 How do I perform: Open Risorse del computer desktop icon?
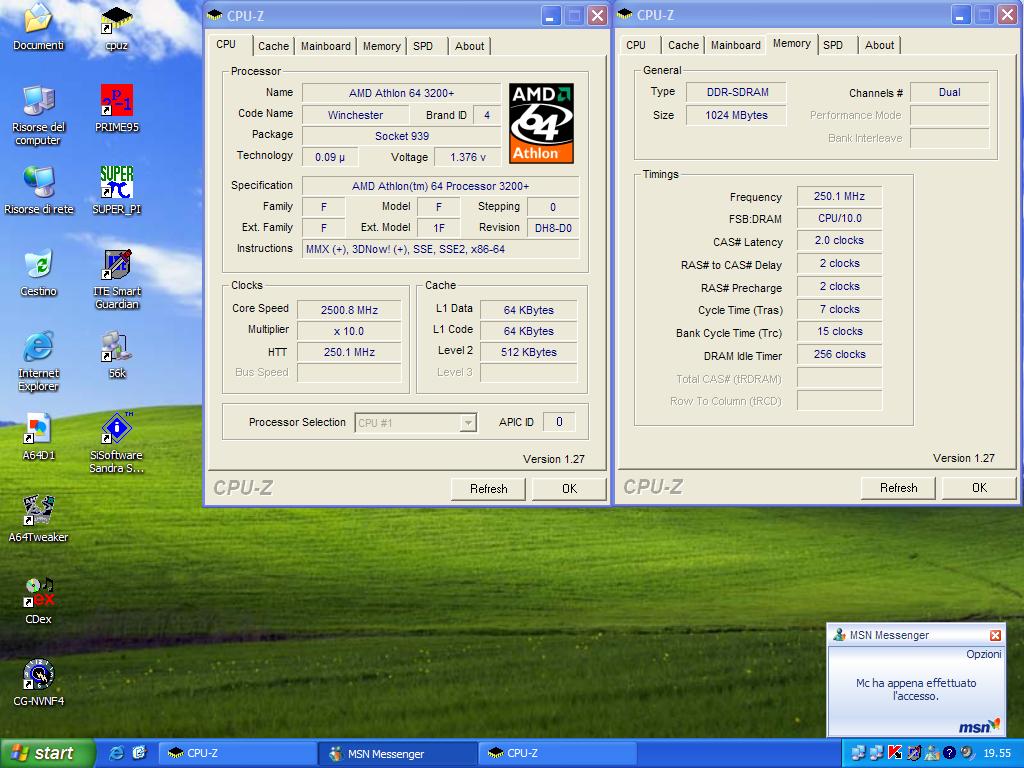(x=39, y=115)
